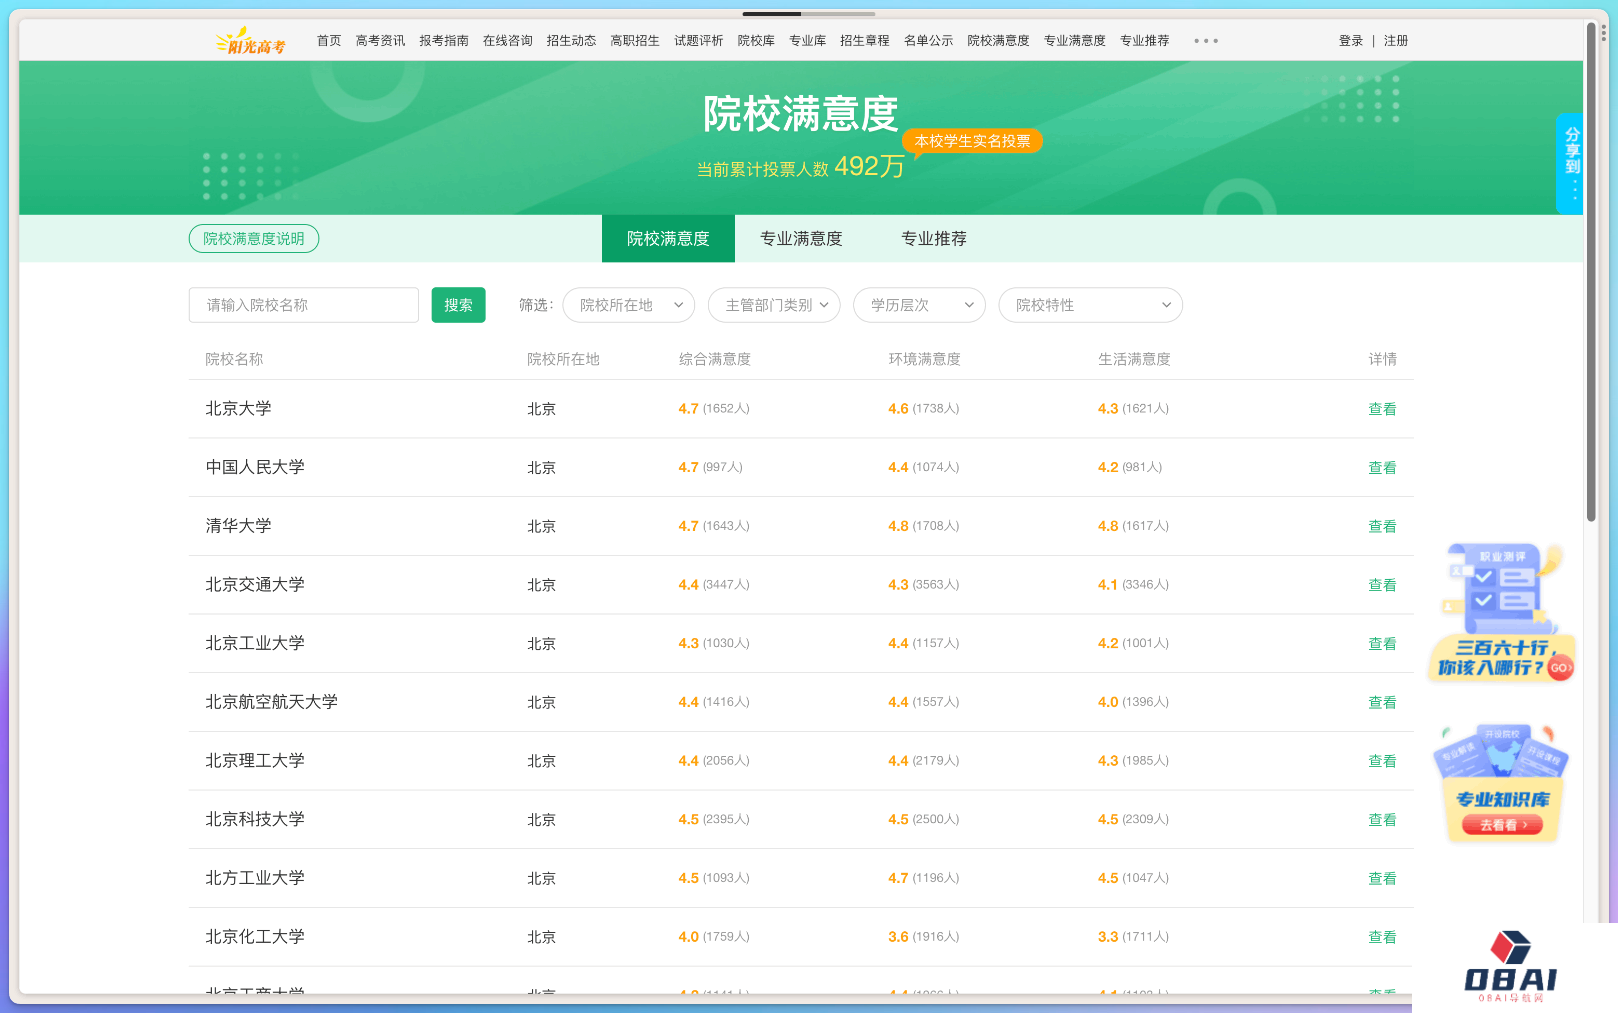Click the 本校学生实名投票 orange badge

click(x=972, y=141)
